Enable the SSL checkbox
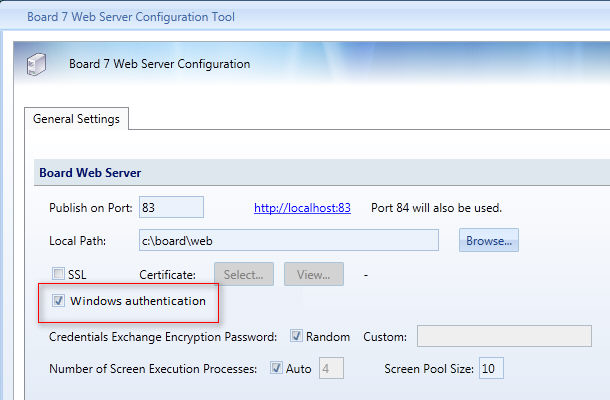 click(x=58, y=274)
